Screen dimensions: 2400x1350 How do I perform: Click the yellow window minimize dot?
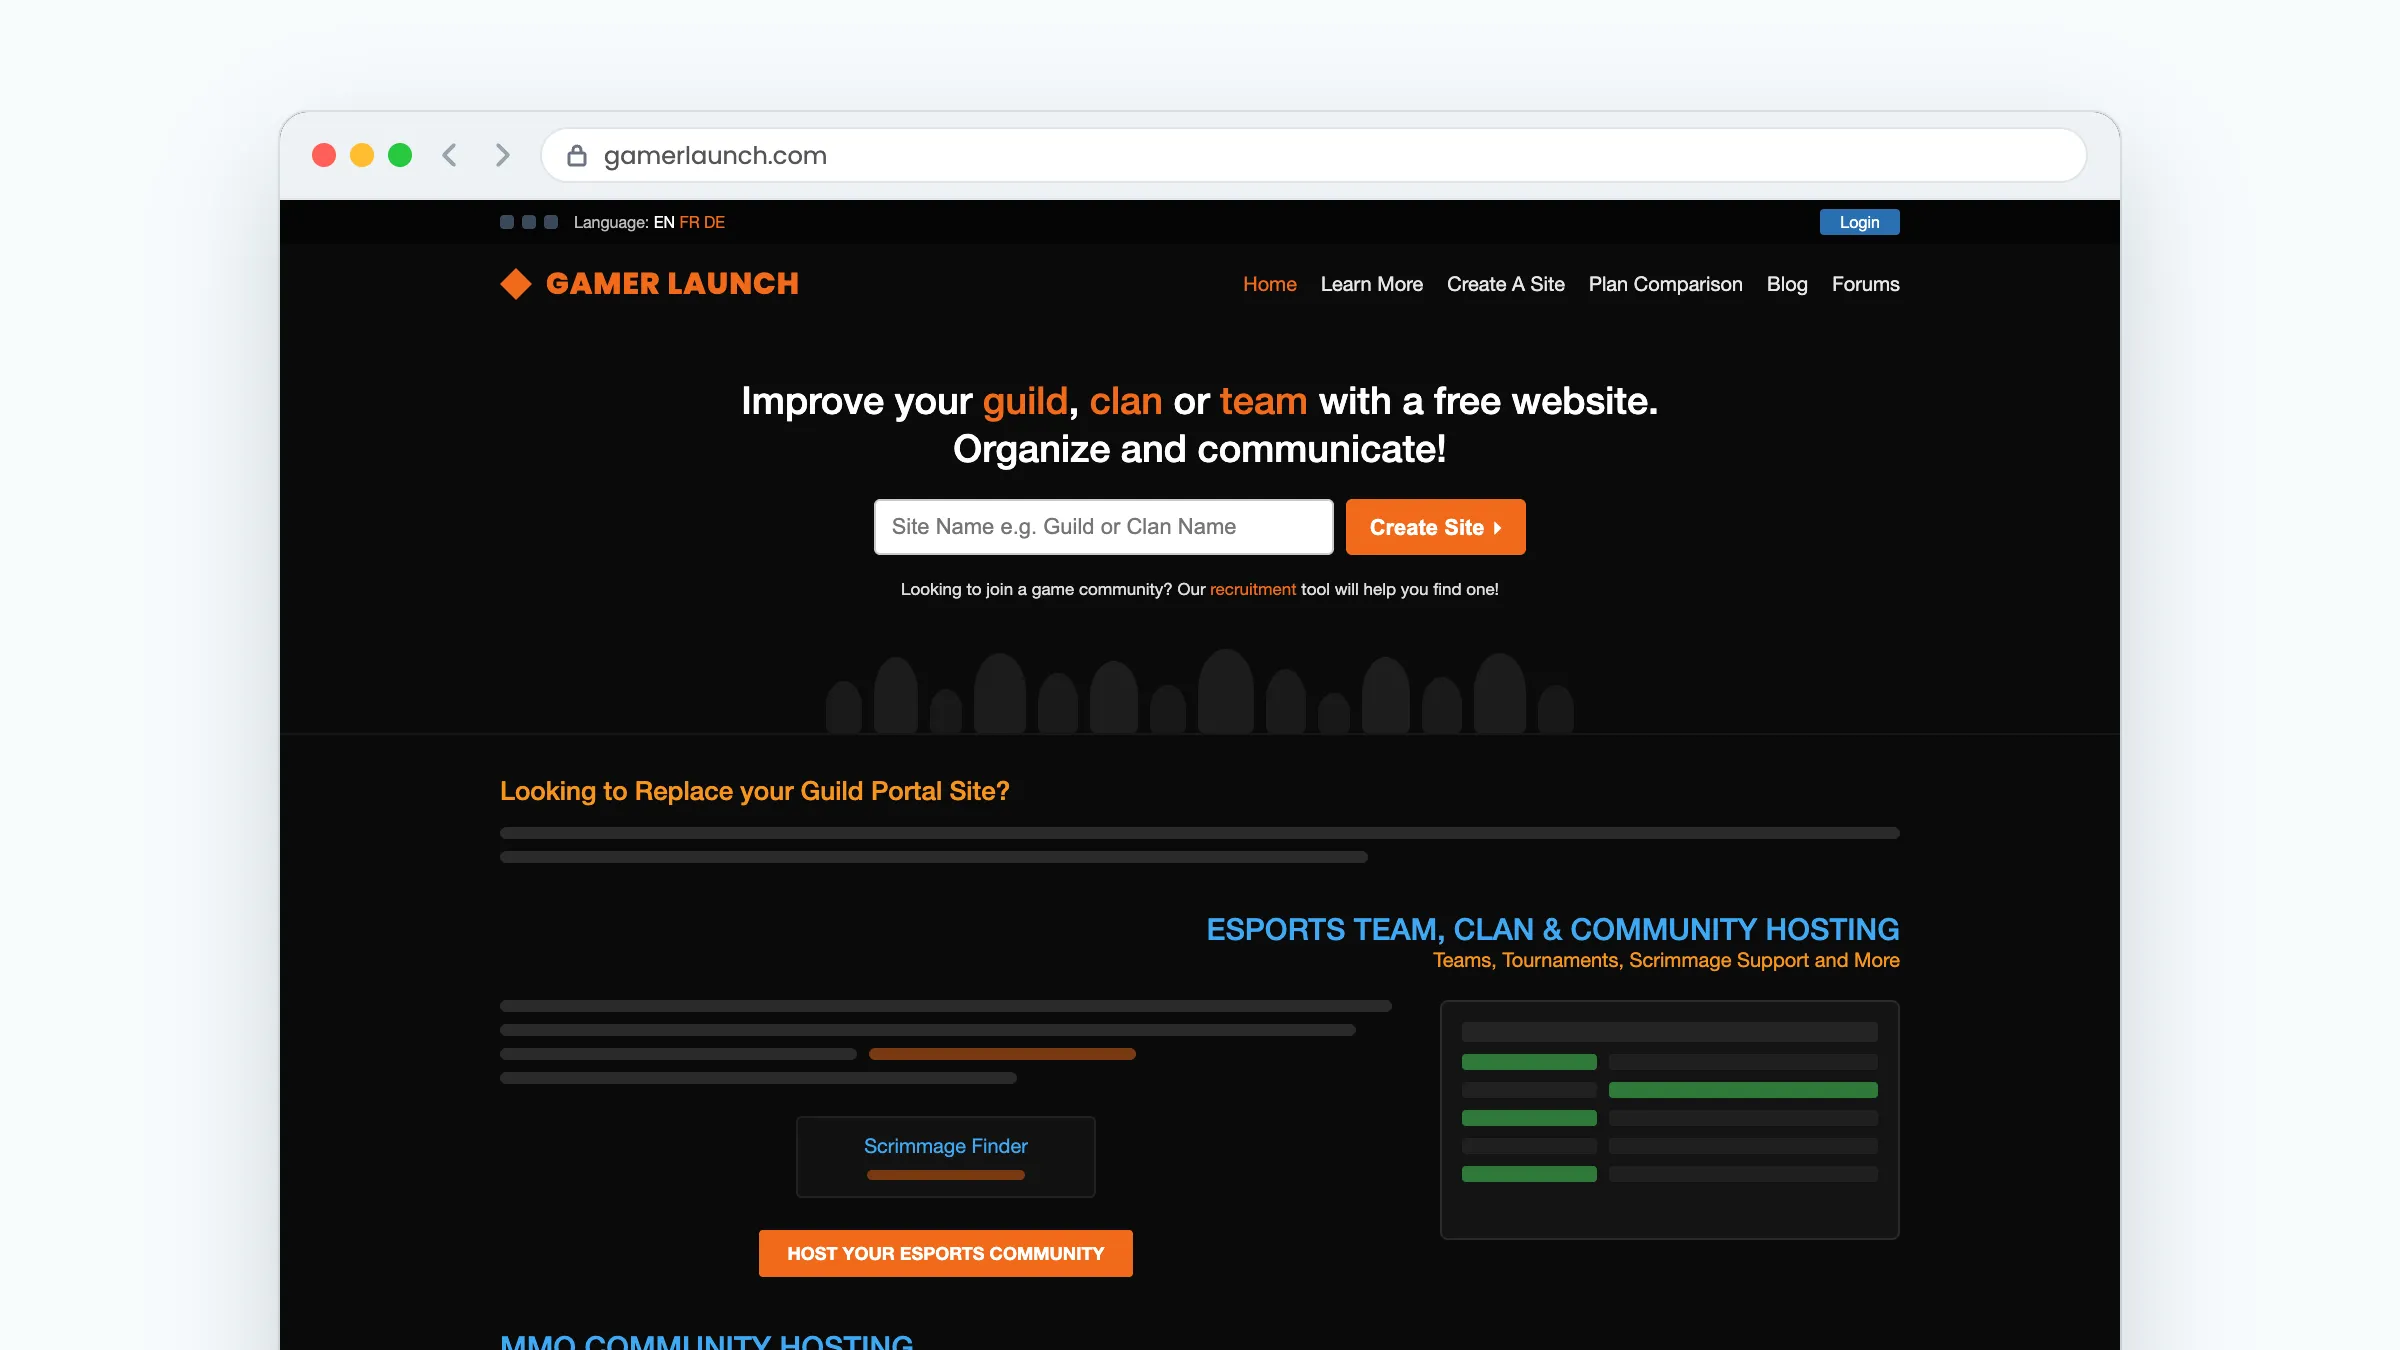[362, 155]
